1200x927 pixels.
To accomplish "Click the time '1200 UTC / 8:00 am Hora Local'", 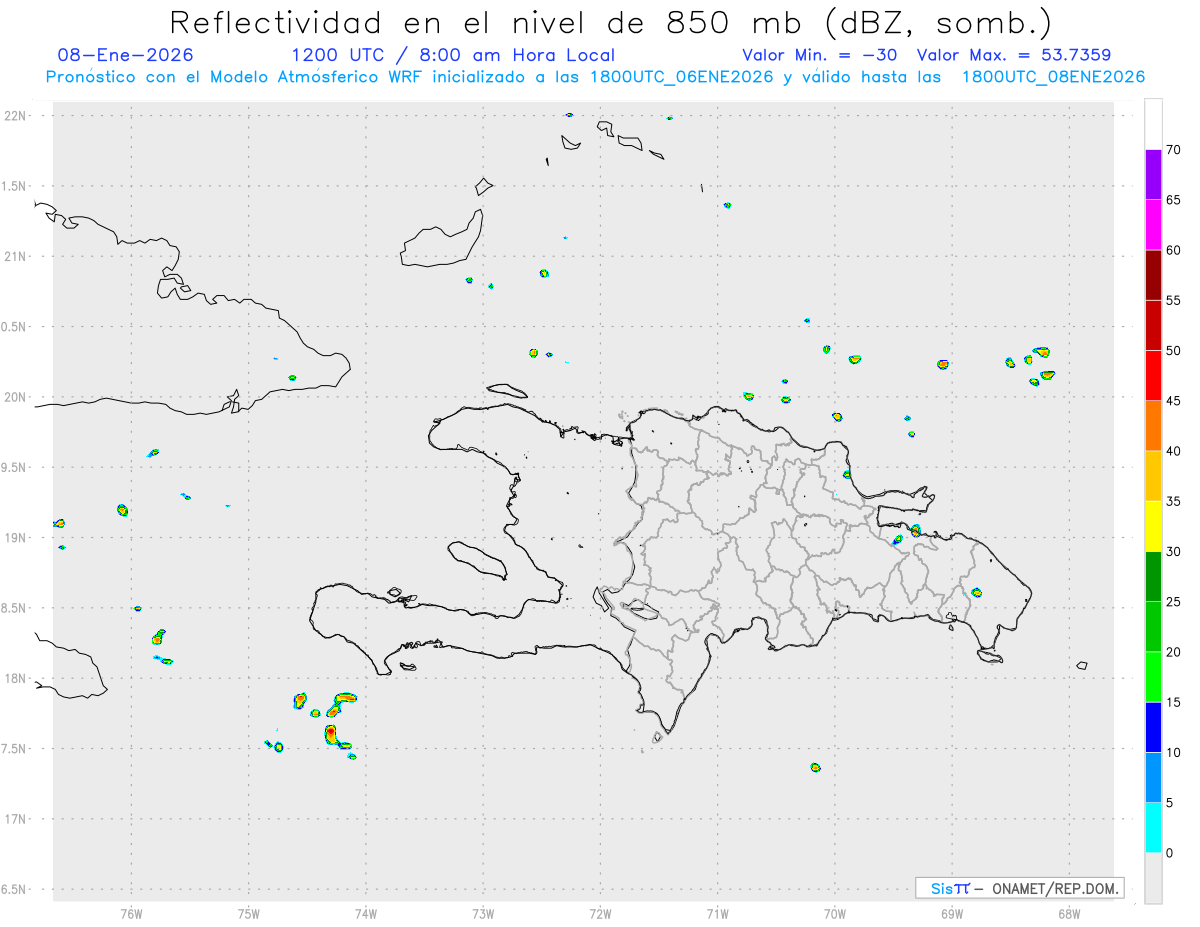I will click(x=453, y=55).
